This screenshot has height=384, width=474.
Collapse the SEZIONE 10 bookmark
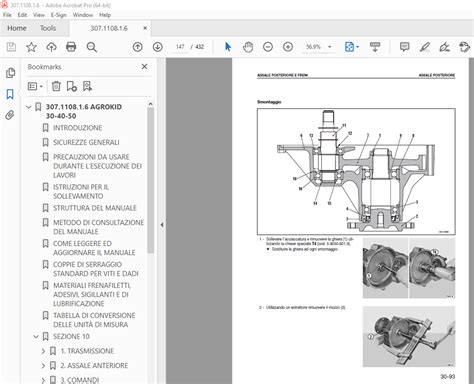[36, 337]
